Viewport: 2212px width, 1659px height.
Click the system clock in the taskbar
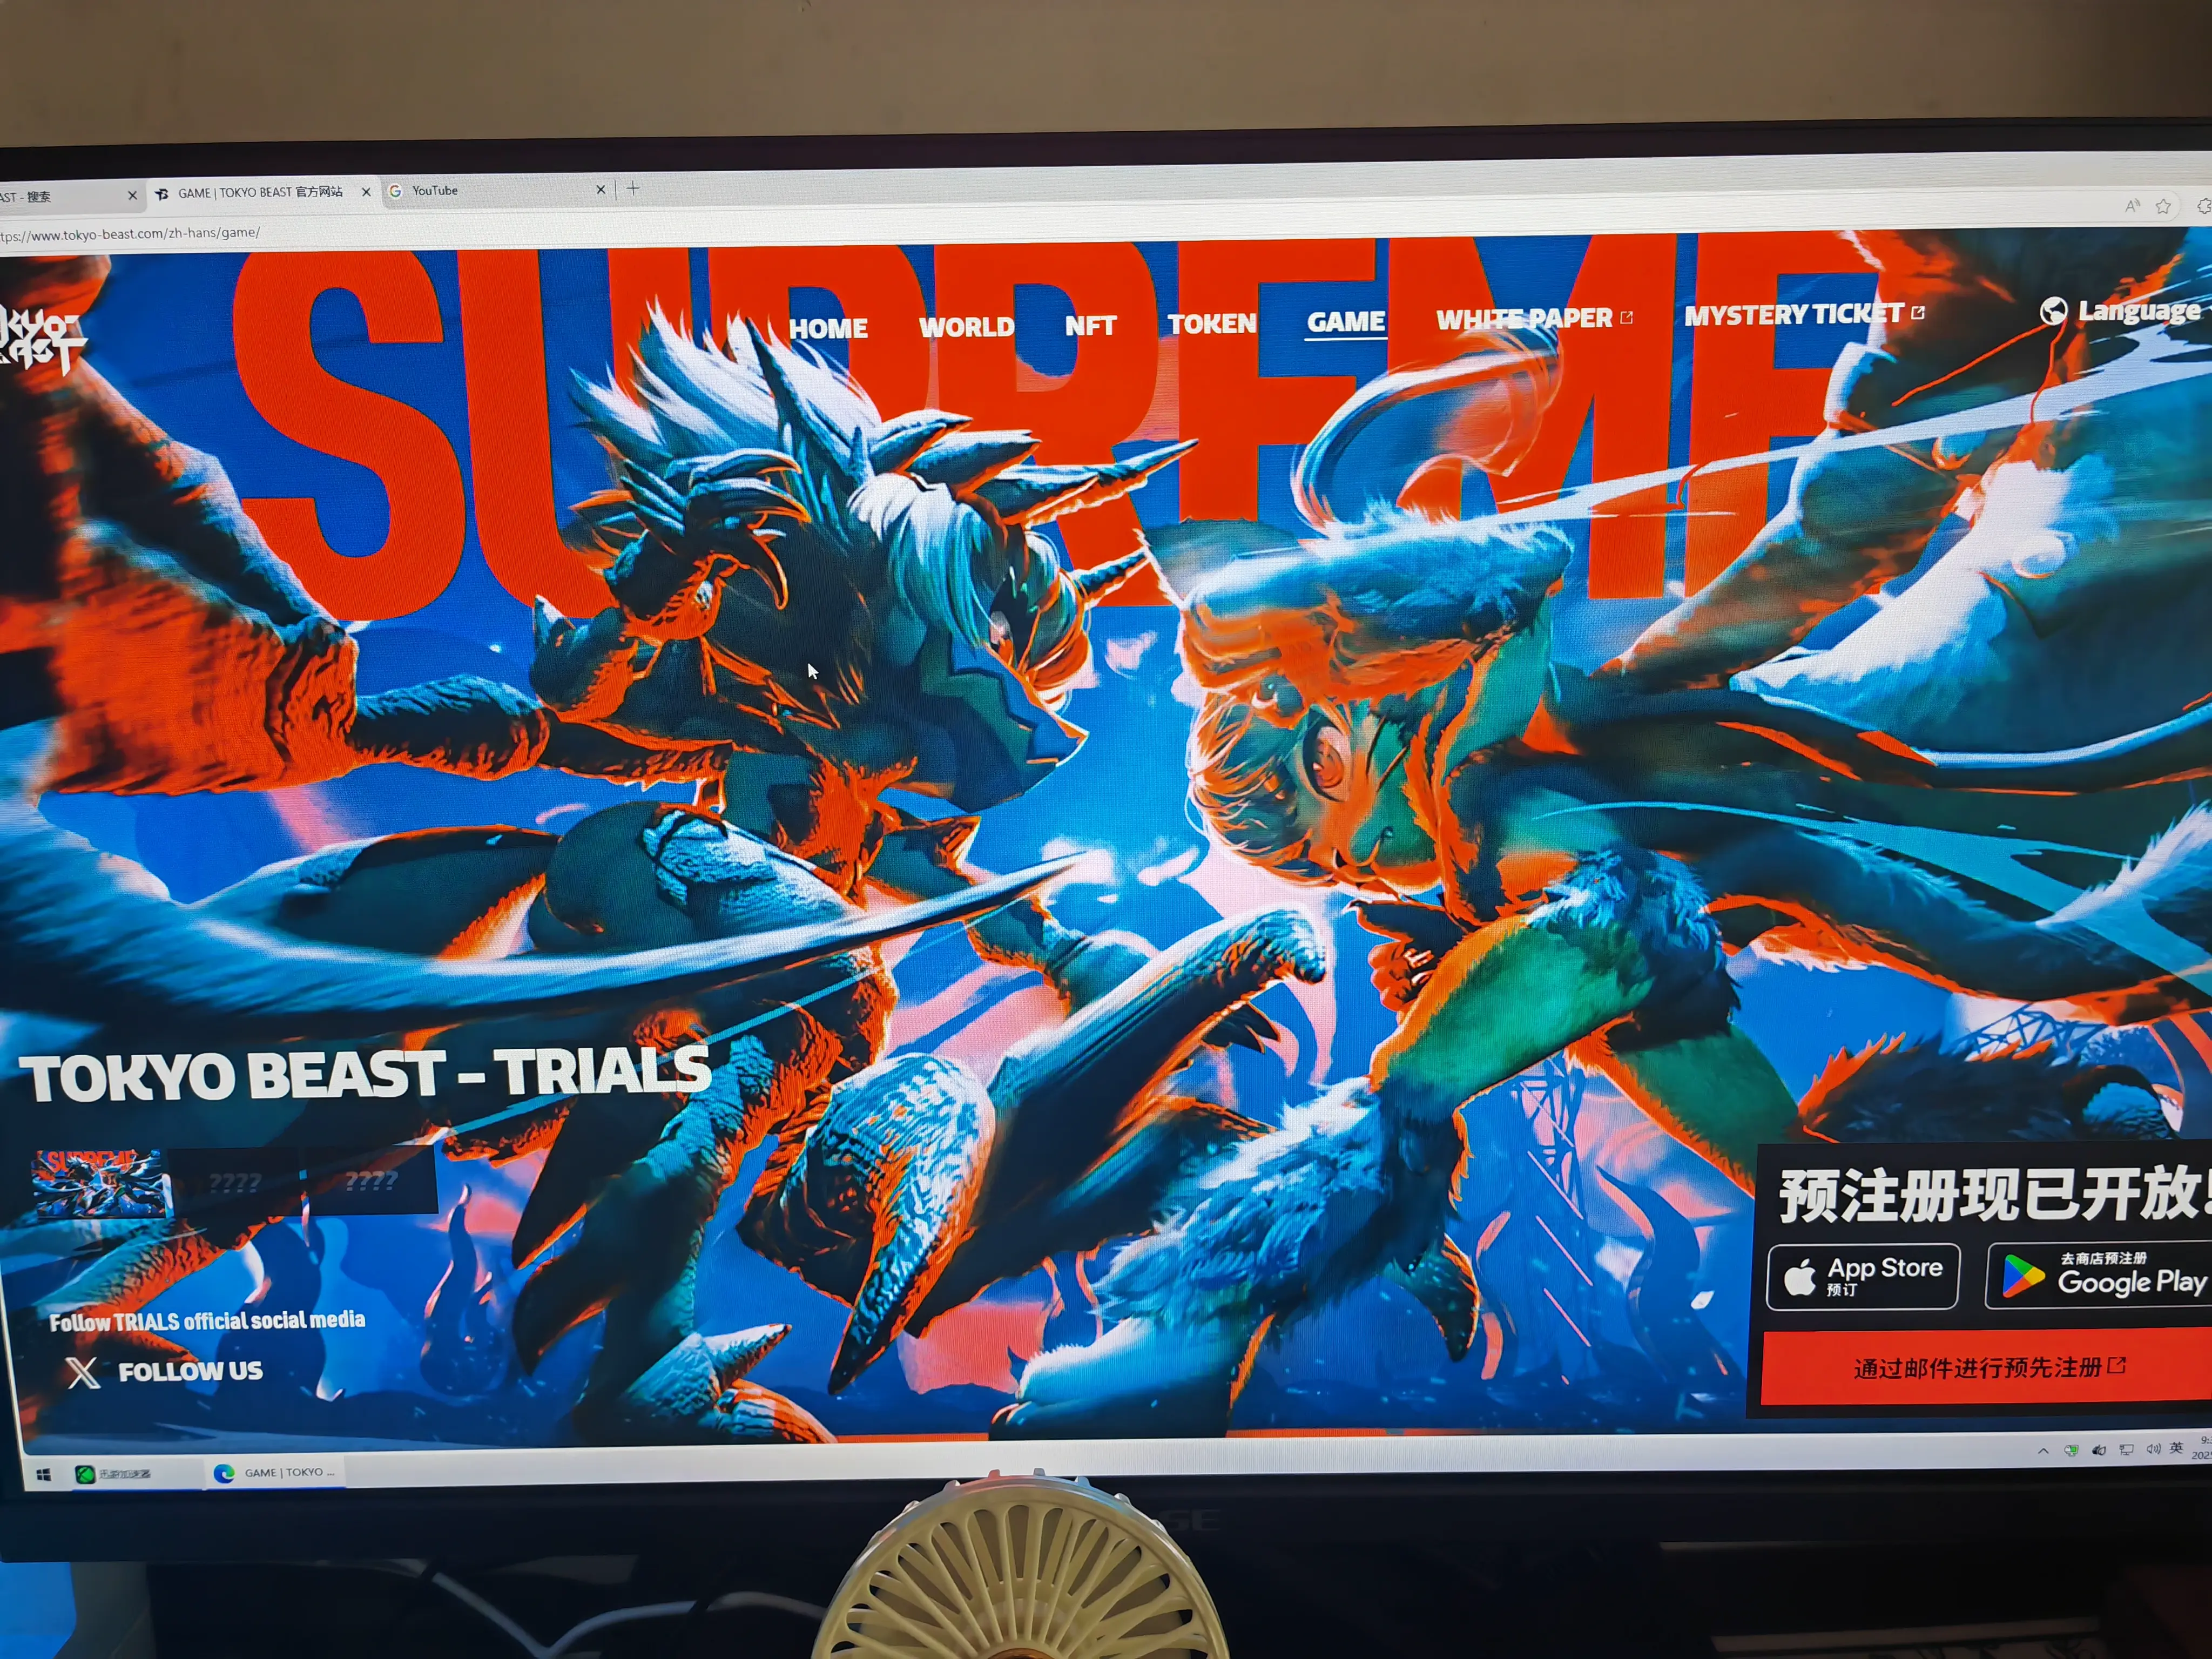[2201, 1447]
